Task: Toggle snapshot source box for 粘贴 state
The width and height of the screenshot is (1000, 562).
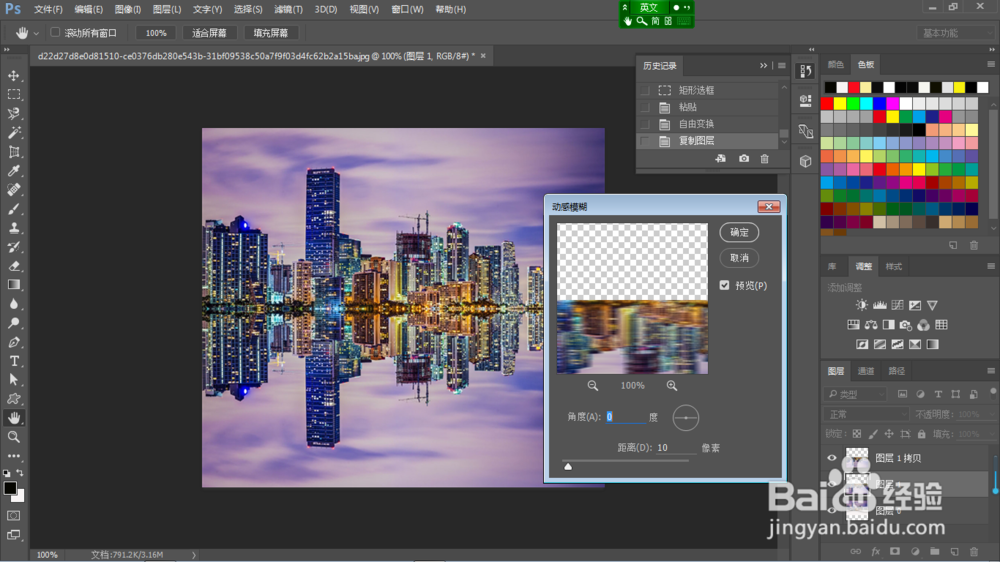Action: coord(645,107)
